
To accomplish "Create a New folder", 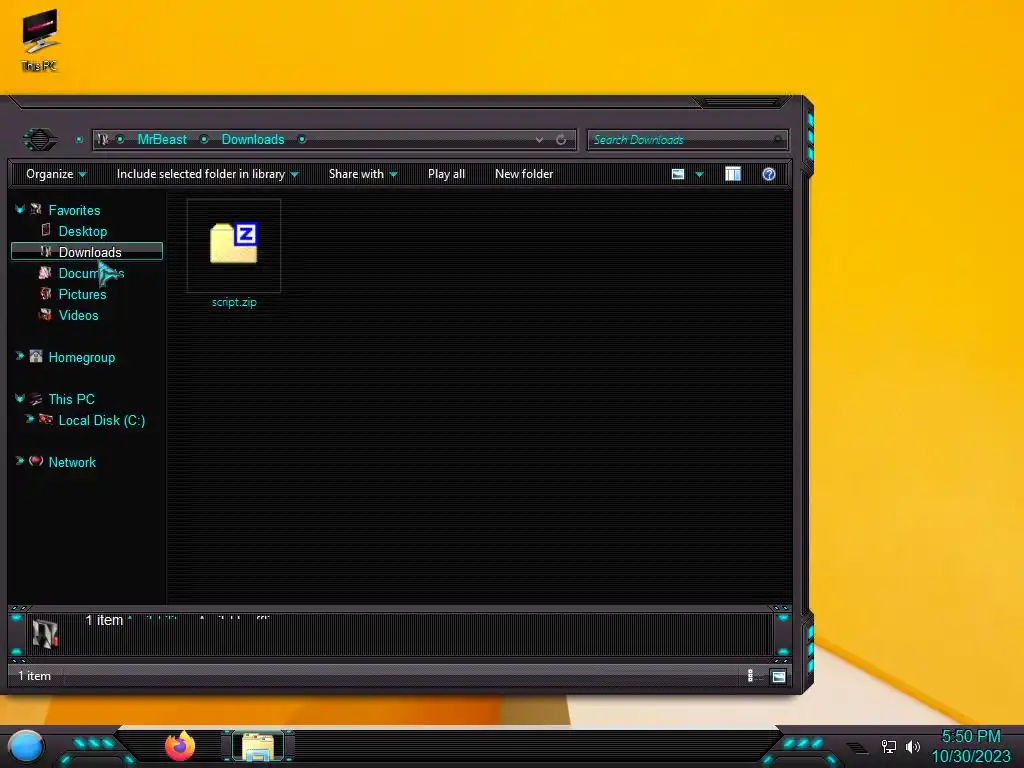I will click(524, 174).
